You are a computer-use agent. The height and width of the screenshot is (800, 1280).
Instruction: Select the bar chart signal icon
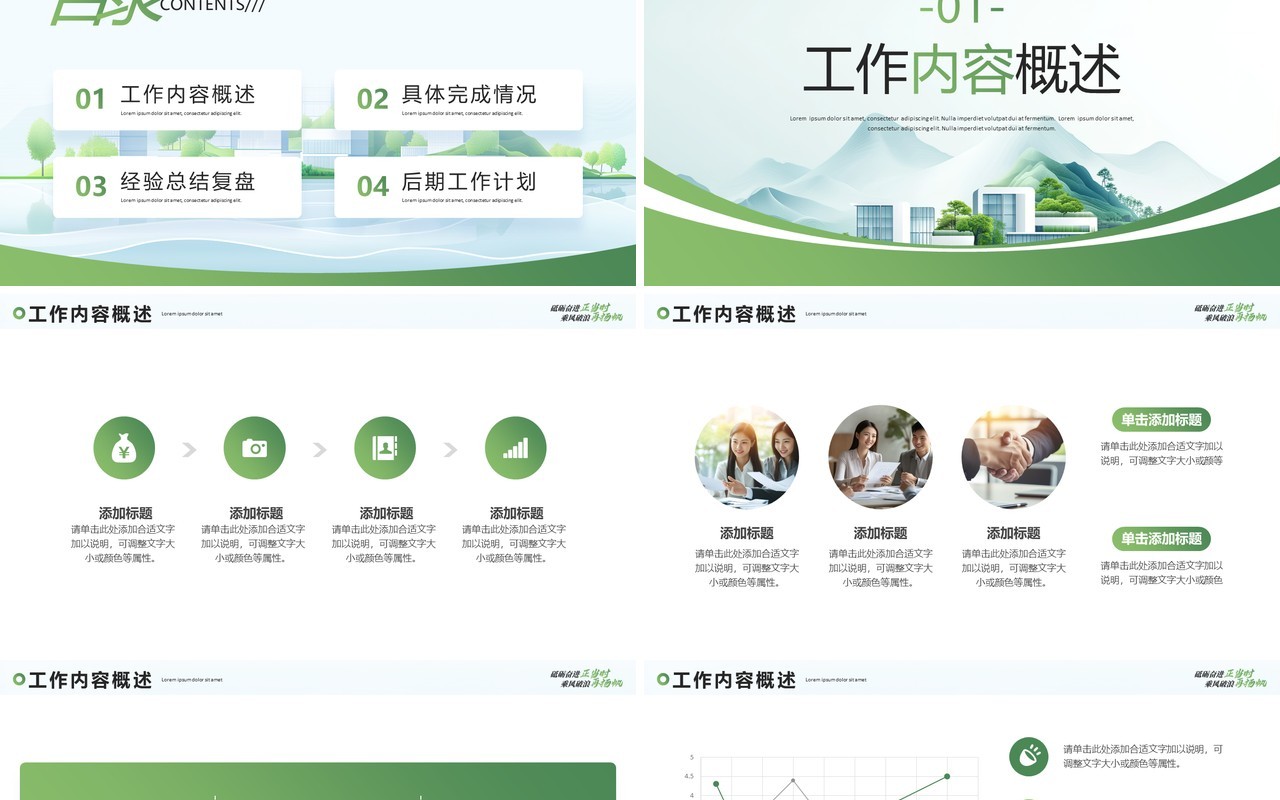[515, 448]
